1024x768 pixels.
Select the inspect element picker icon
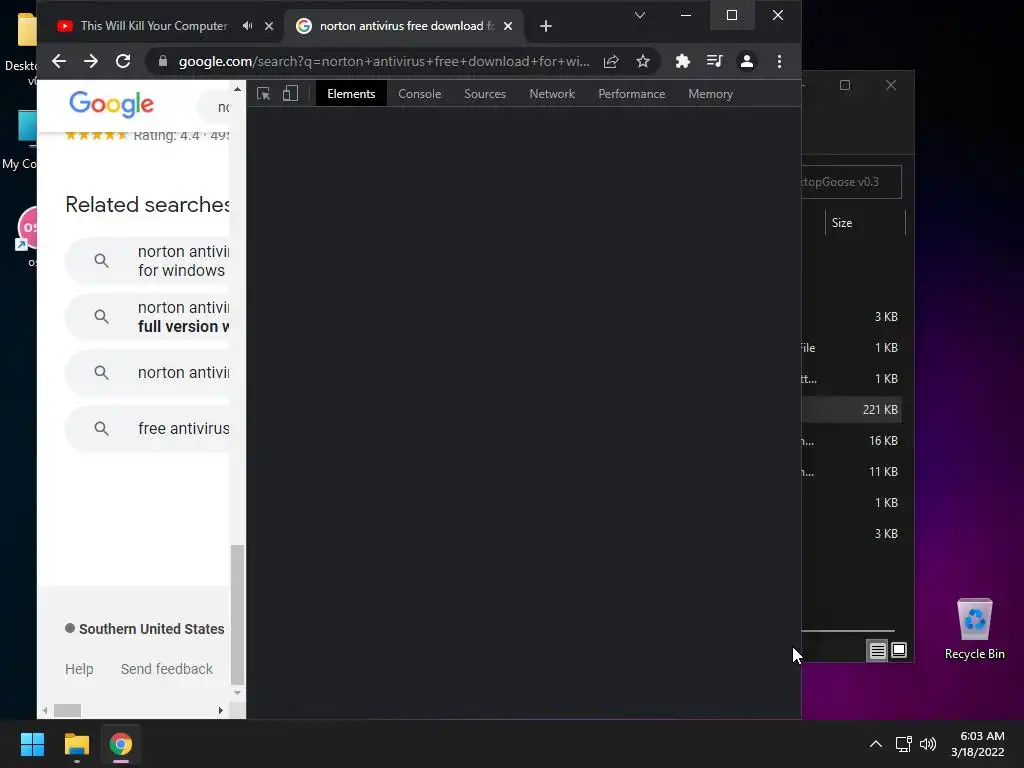click(x=264, y=94)
